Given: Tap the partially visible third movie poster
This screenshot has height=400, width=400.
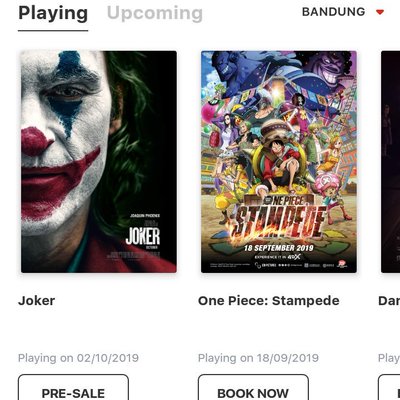Looking at the screenshot, I should [x=390, y=162].
